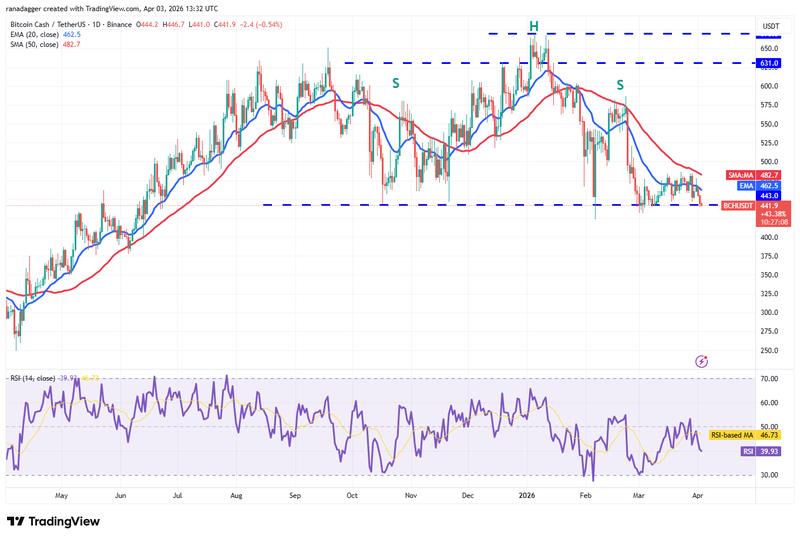800x539 pixels.
Task: Click the 400.0 level on price axis
Action: 770,238
